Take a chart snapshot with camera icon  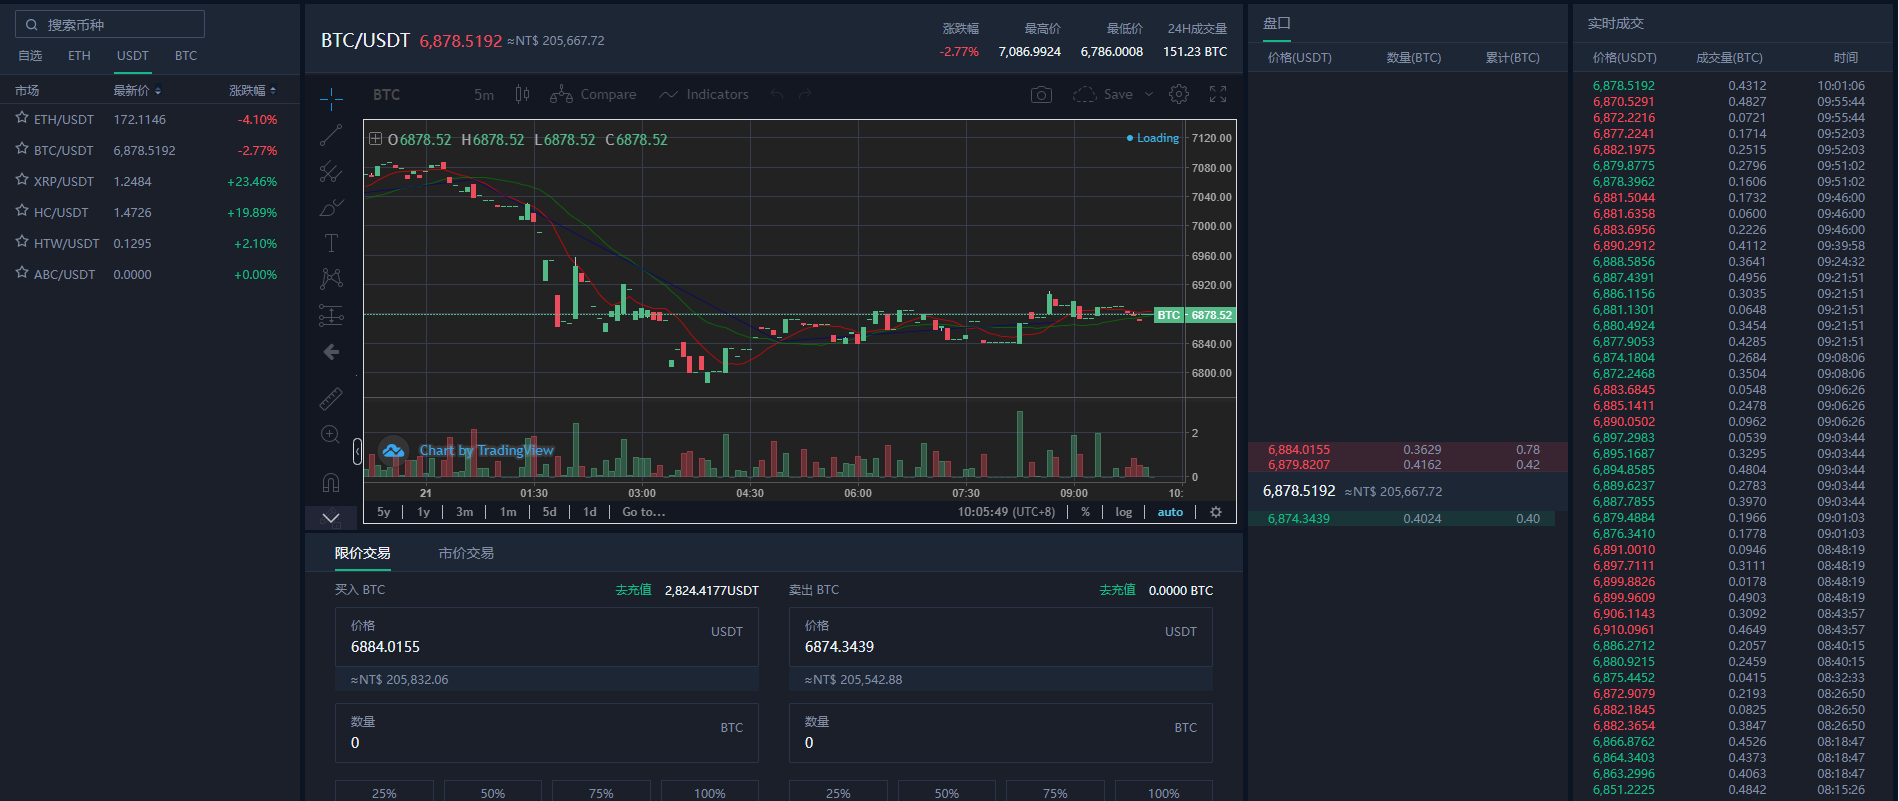1041,95
